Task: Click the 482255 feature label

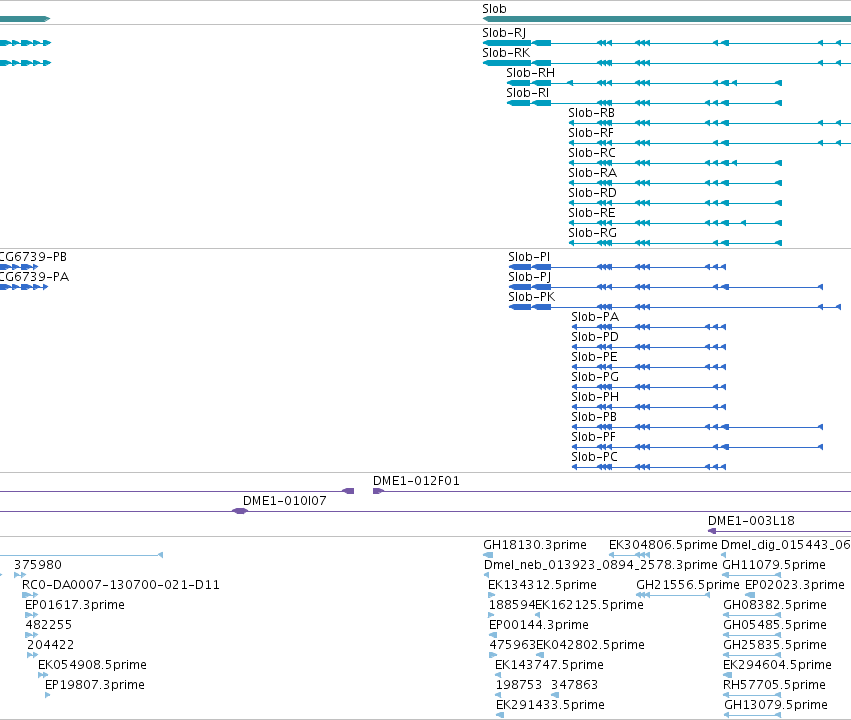Action: point(48,626)
